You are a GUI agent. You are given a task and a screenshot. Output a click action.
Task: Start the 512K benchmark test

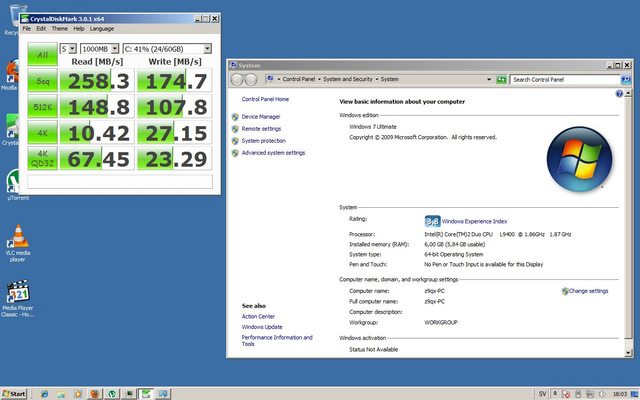click(x=42, y=107)
